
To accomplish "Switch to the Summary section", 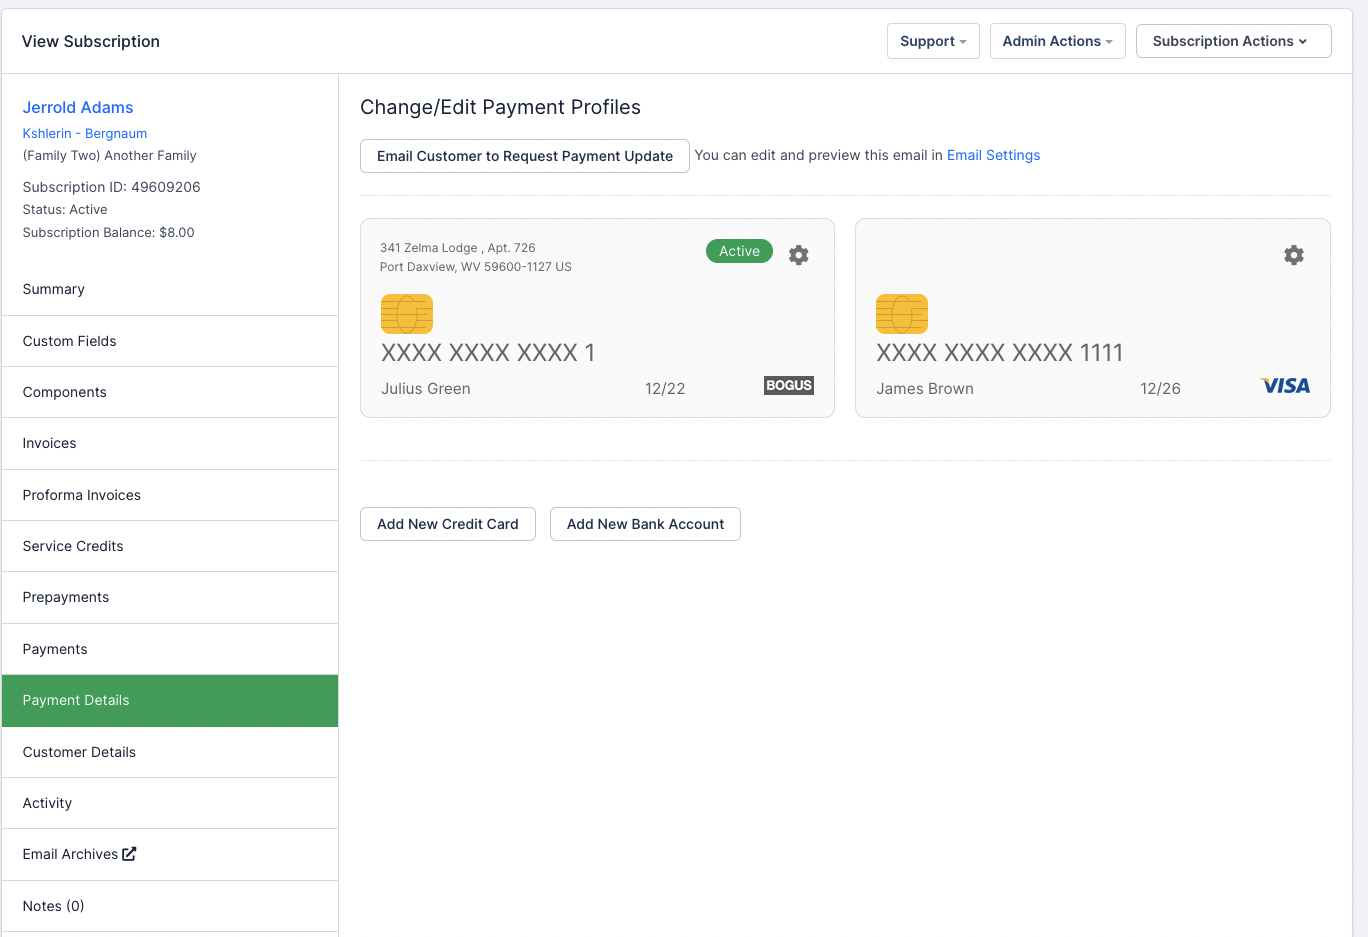I will click(53, 289).
